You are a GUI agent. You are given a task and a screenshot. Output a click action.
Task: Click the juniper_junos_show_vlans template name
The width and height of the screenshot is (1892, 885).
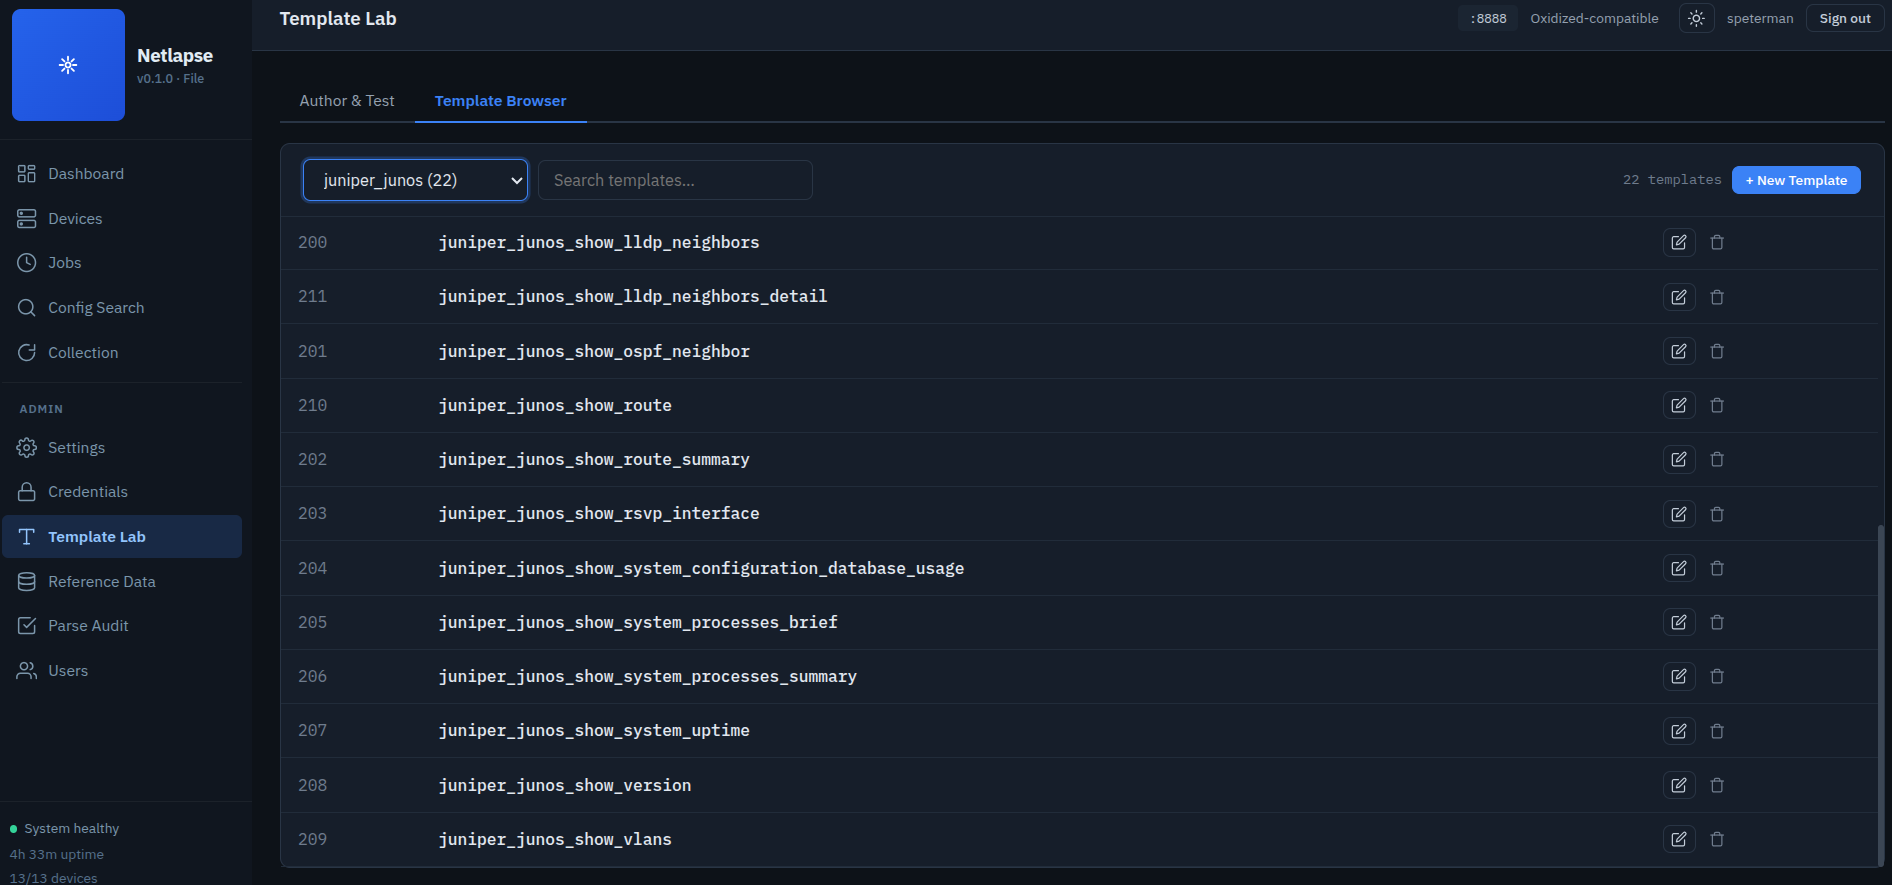tap(555, 840)
